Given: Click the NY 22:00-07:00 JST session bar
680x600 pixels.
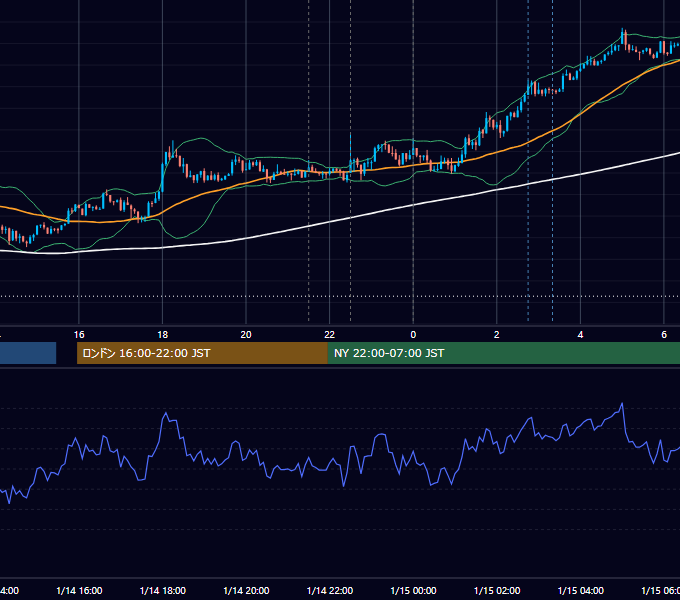Looking at the screenshot, I should 503,353.
